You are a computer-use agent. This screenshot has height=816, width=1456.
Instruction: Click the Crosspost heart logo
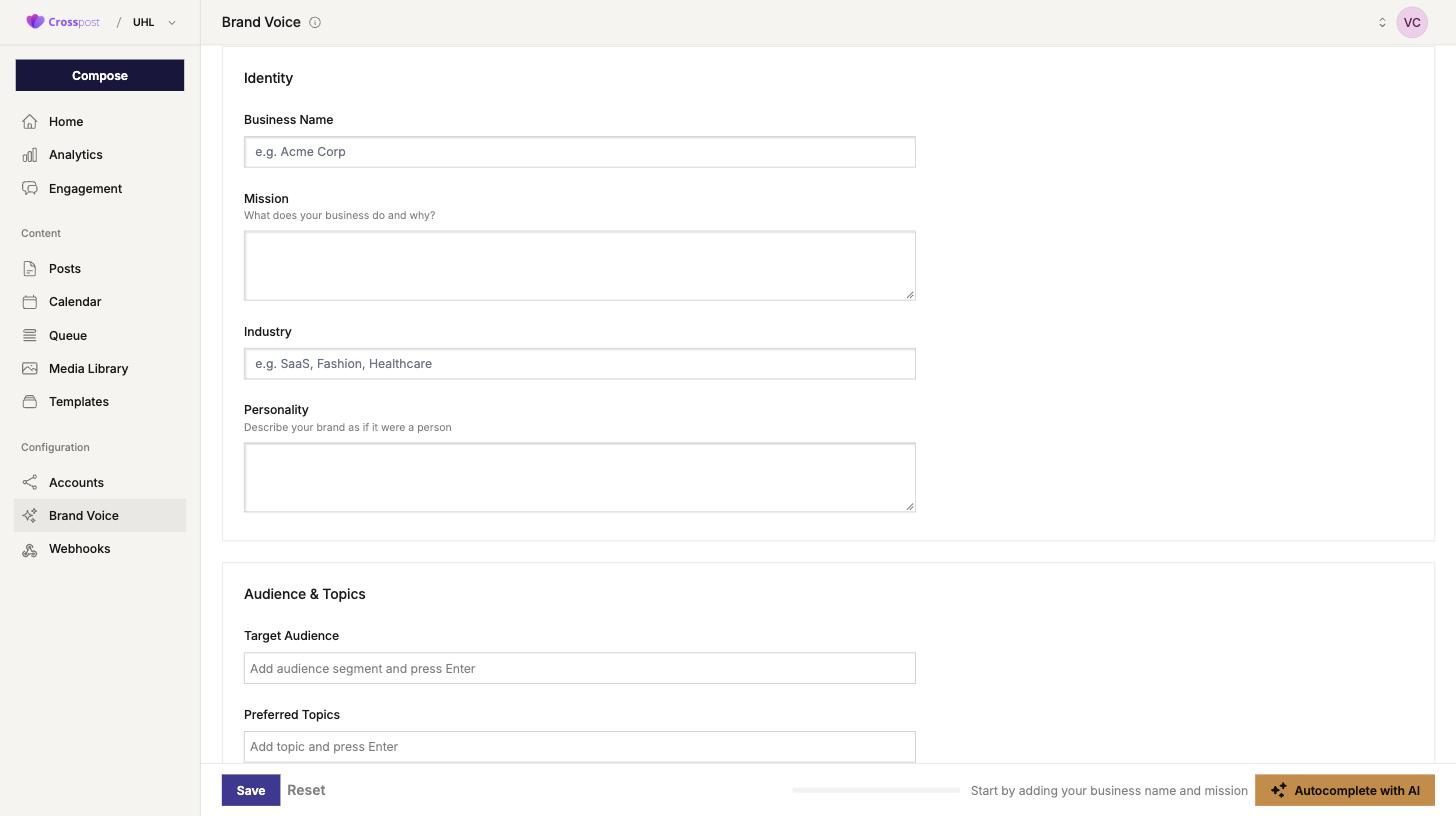35,22
